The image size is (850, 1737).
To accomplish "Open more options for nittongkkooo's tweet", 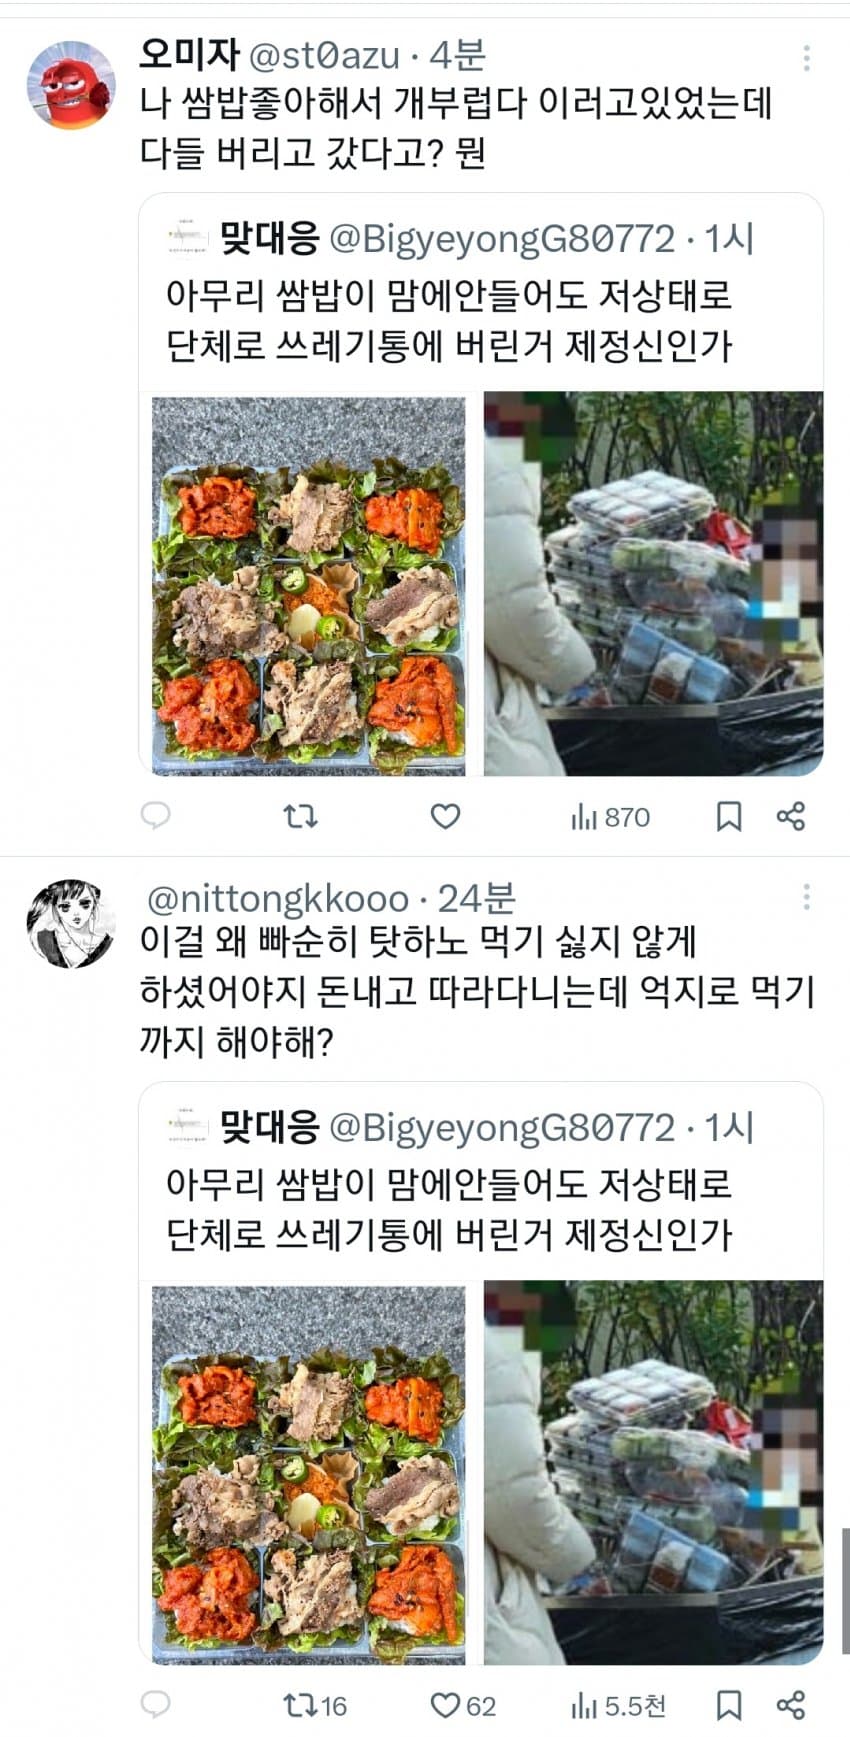I will [806, 897].
